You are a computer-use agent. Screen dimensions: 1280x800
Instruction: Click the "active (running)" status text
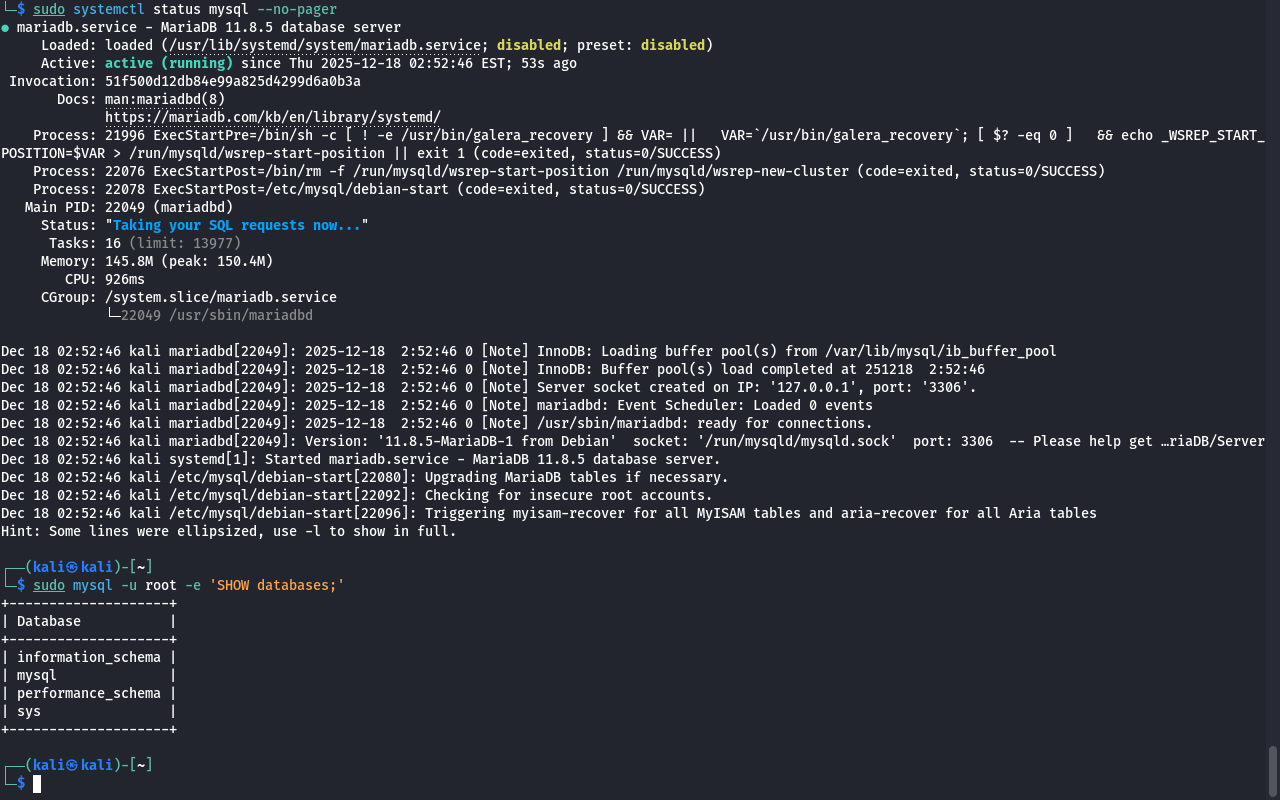[x=168, y=64]
